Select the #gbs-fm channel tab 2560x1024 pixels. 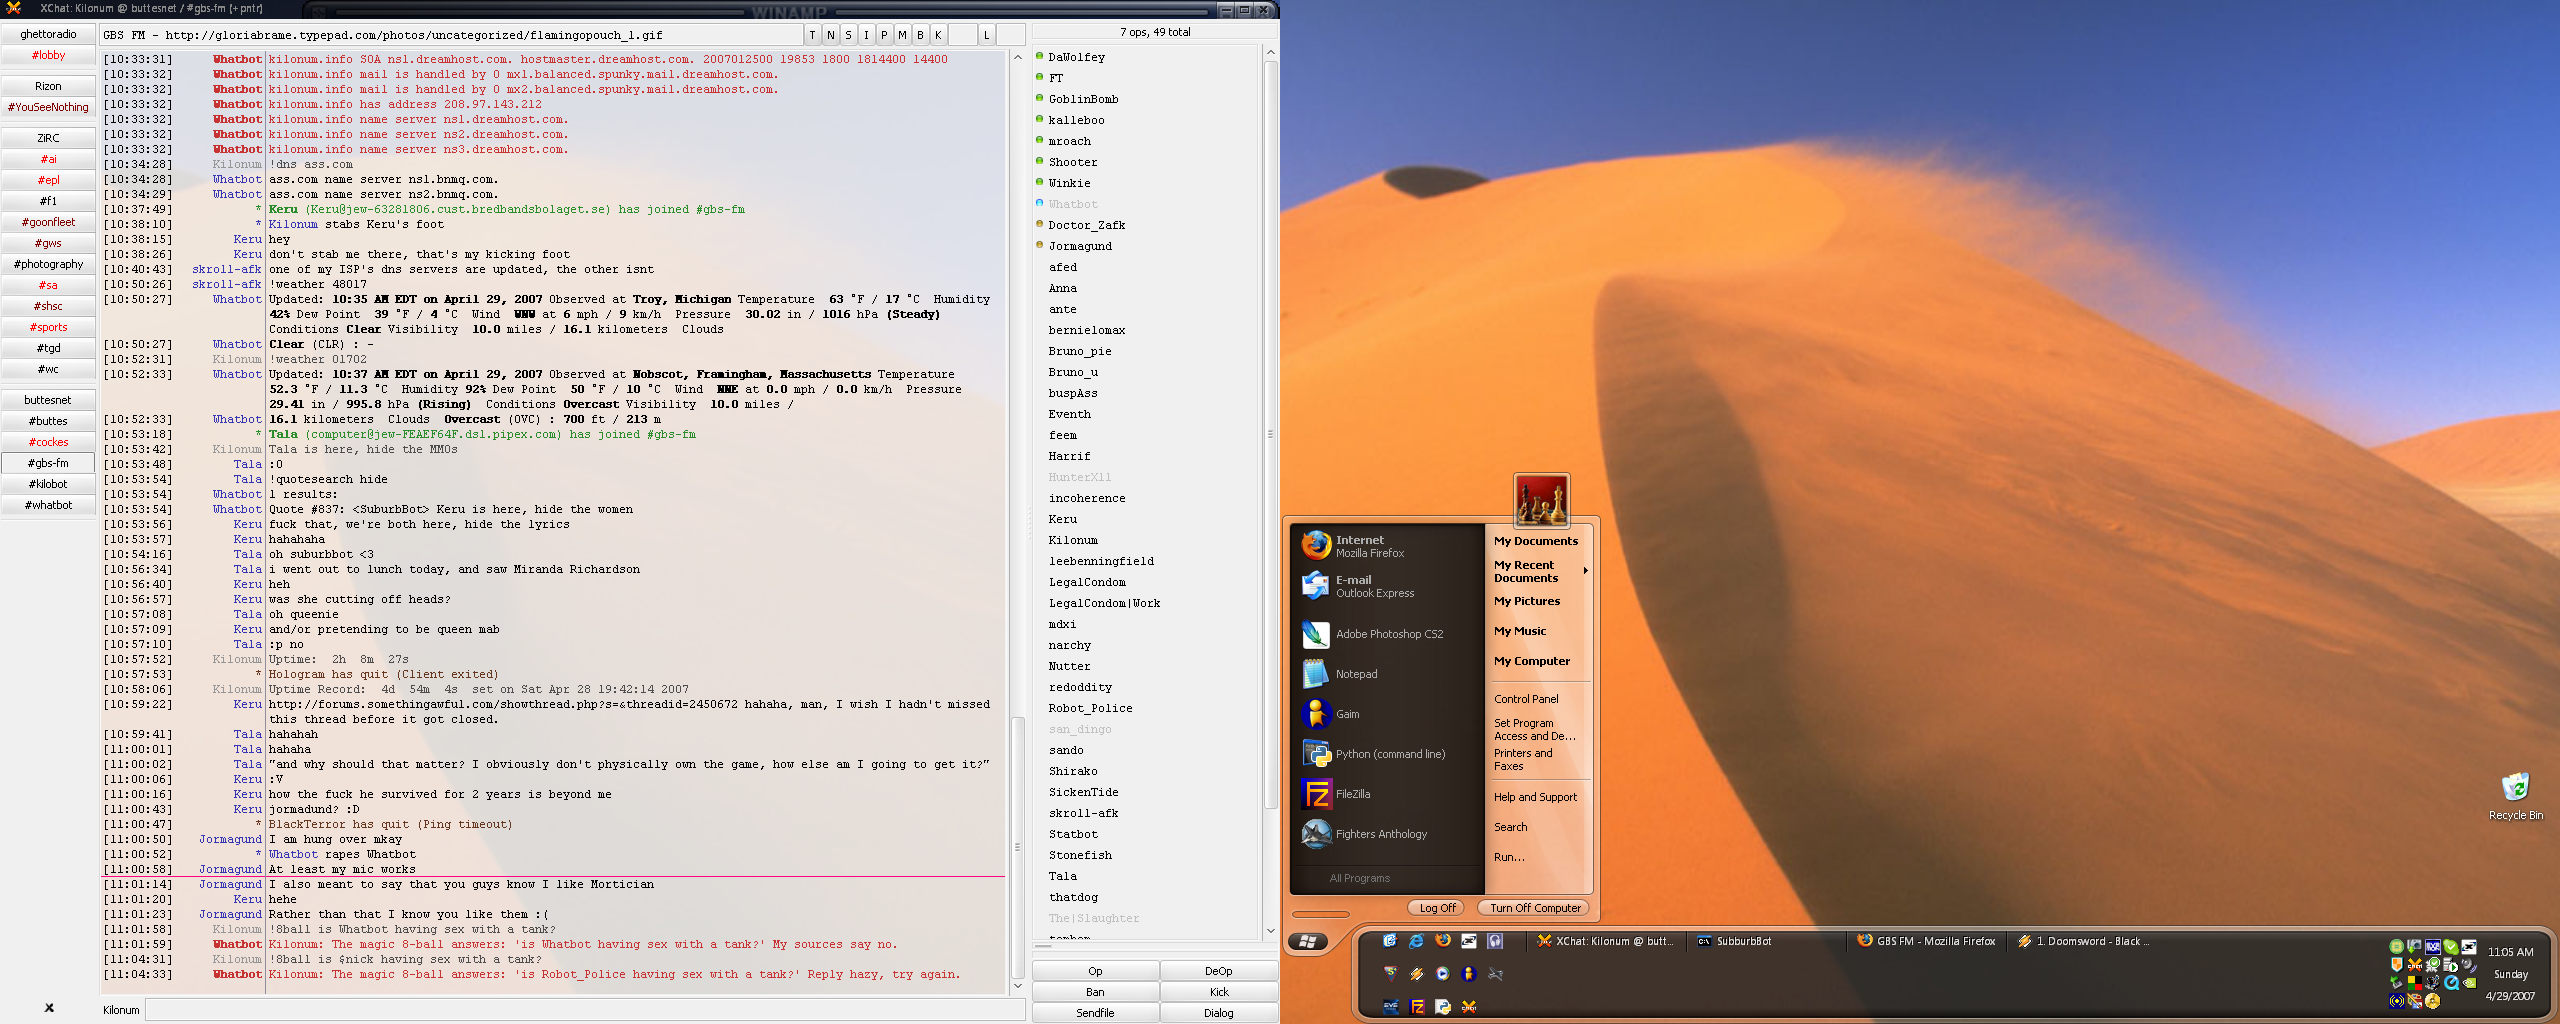click(x=48, y=463)
